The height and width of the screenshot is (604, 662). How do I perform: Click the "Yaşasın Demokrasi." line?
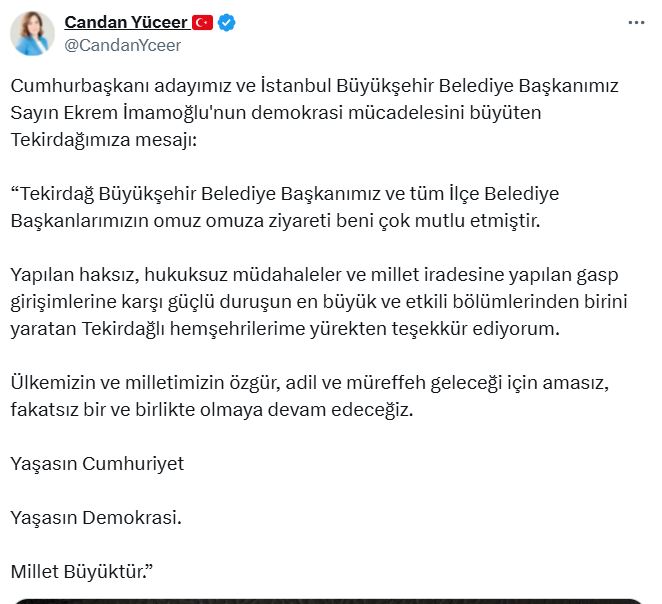tap(96, 518)
